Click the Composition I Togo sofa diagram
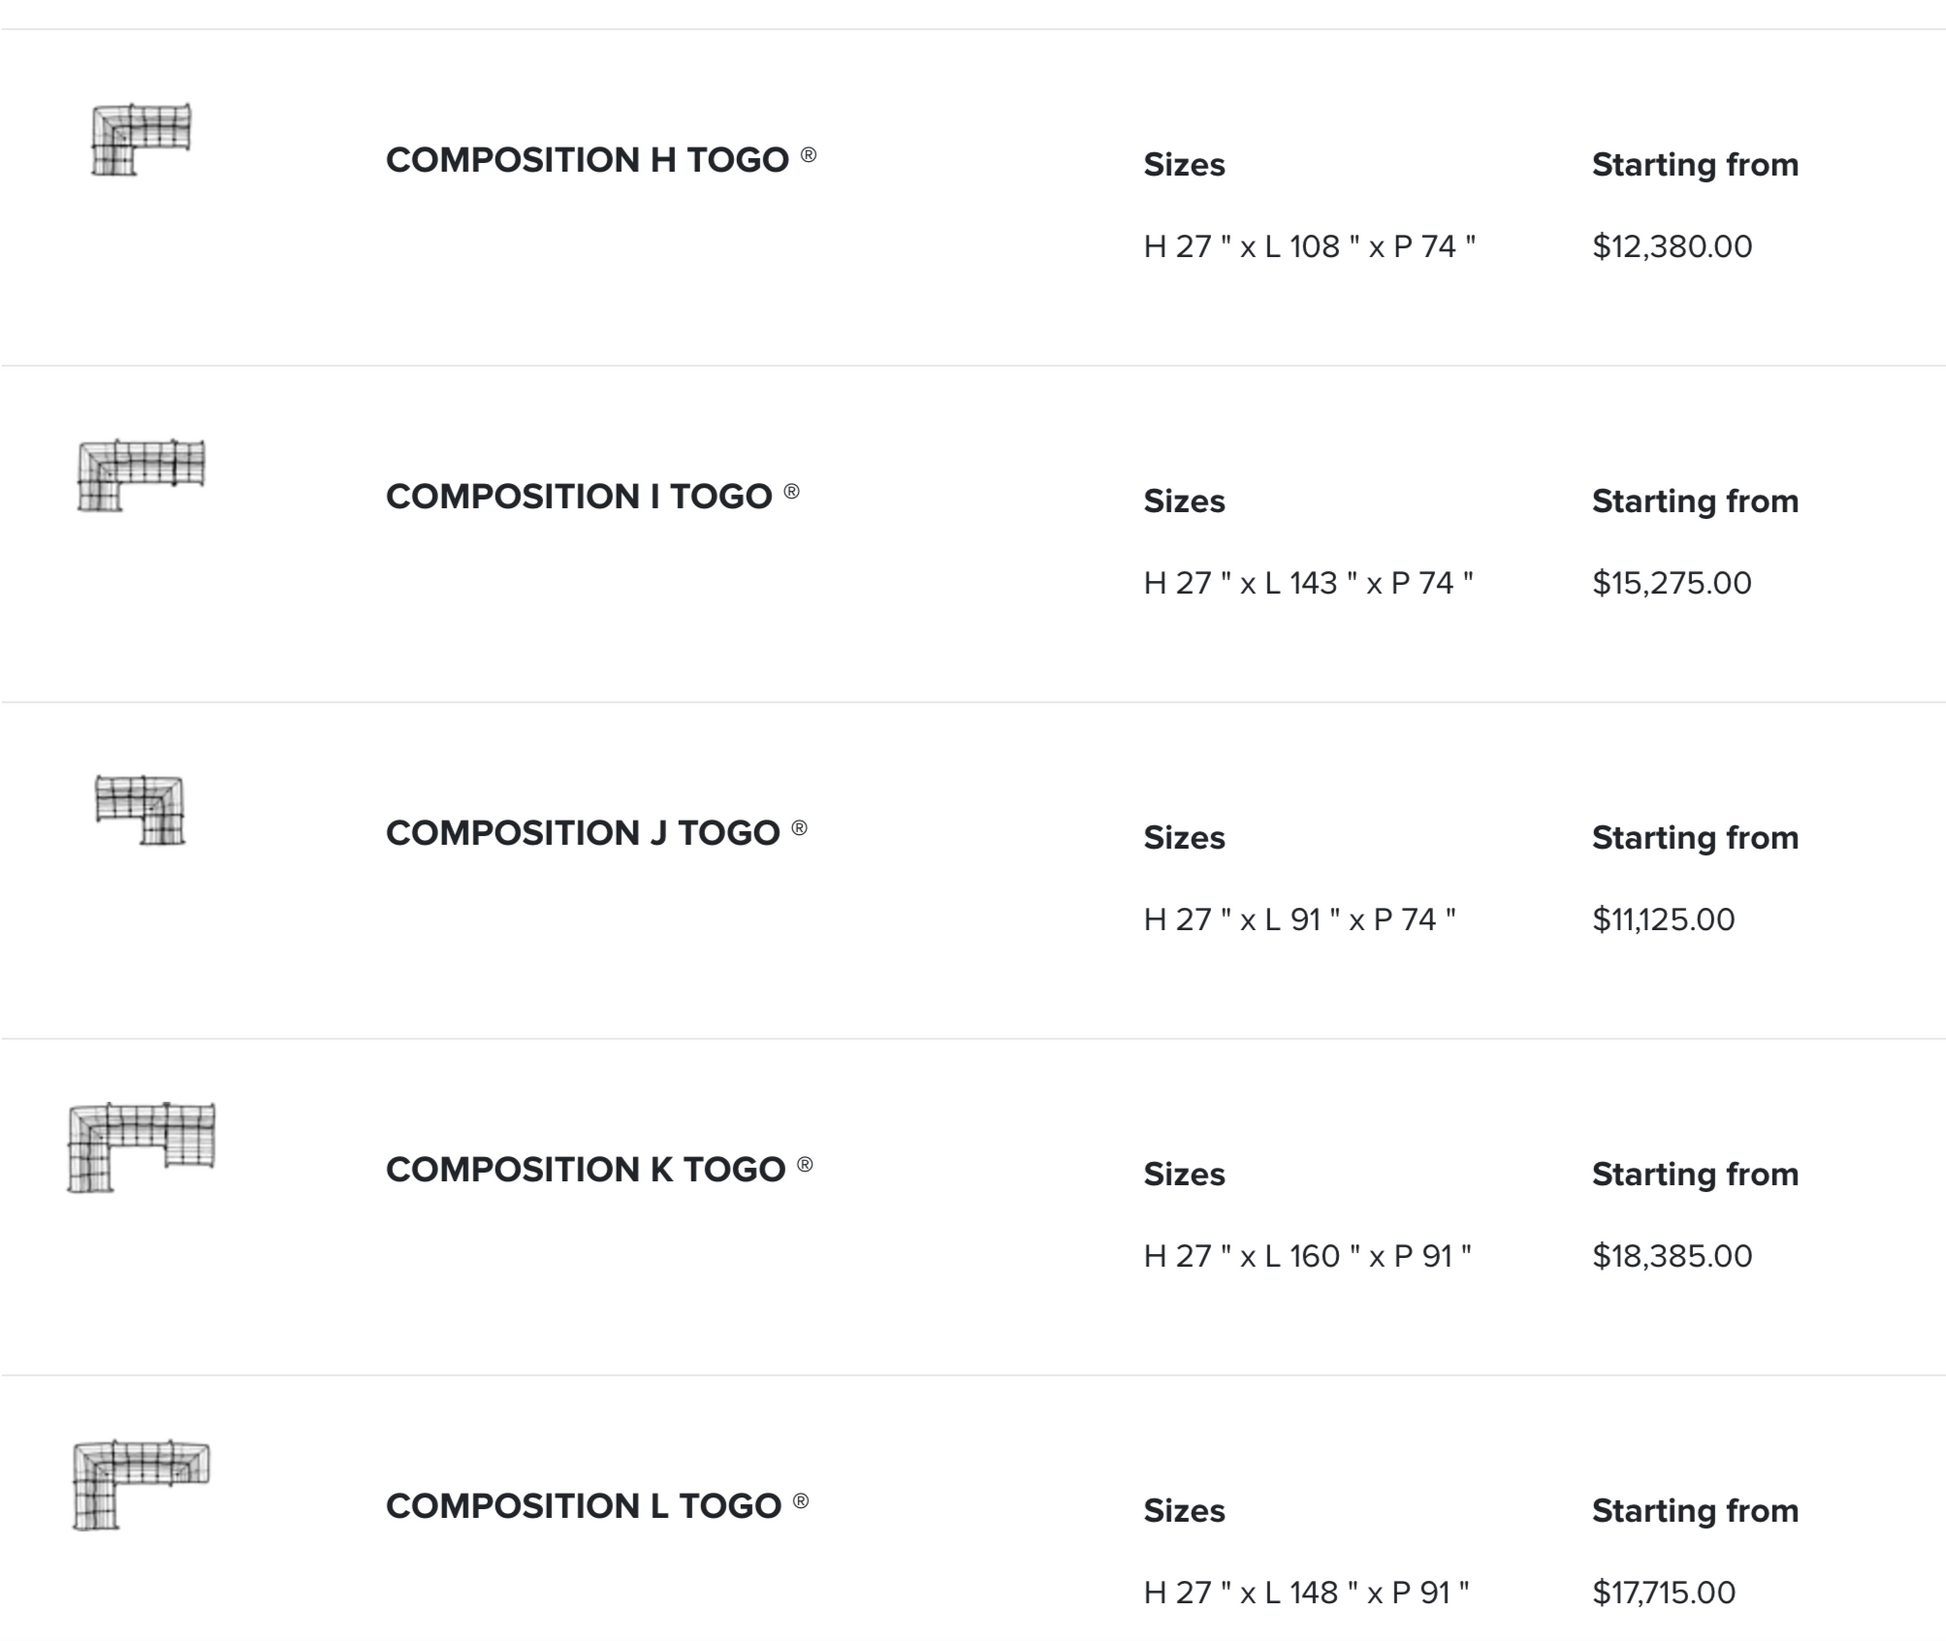This screenshot has width=1946, height=1641. (141, 475)
